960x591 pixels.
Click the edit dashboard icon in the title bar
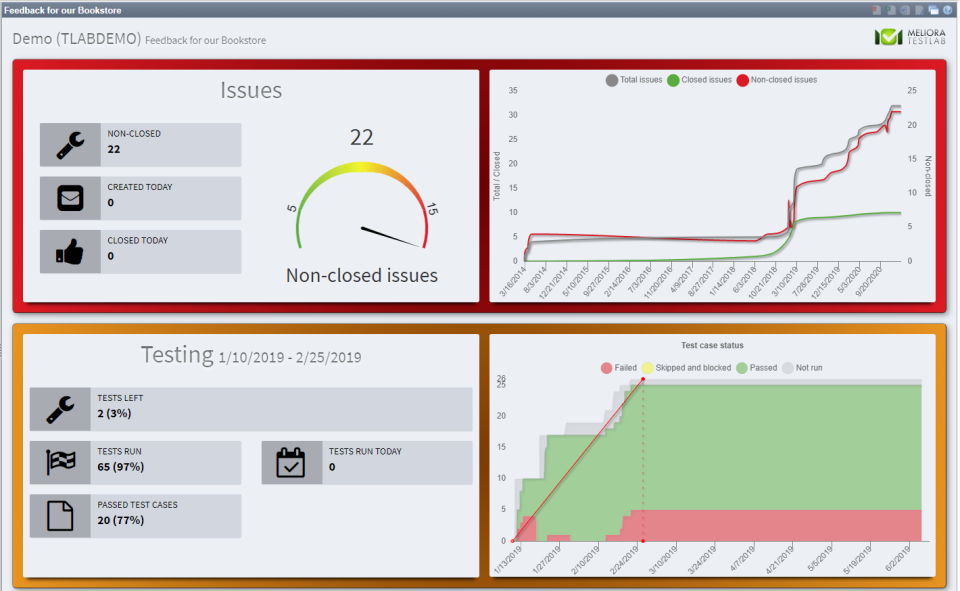coord(919,9)
